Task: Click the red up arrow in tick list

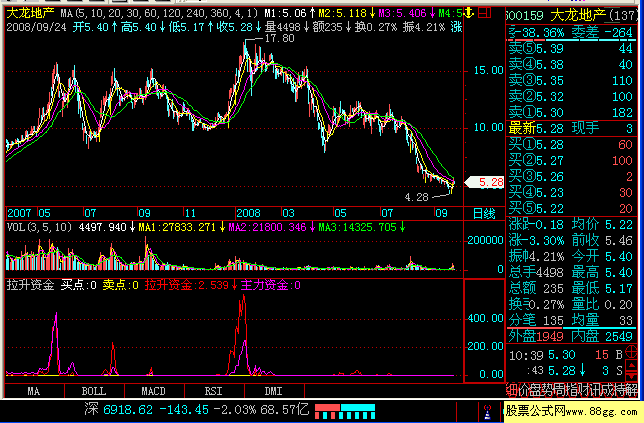Action: pyautogui.click(x=631, y=364)
